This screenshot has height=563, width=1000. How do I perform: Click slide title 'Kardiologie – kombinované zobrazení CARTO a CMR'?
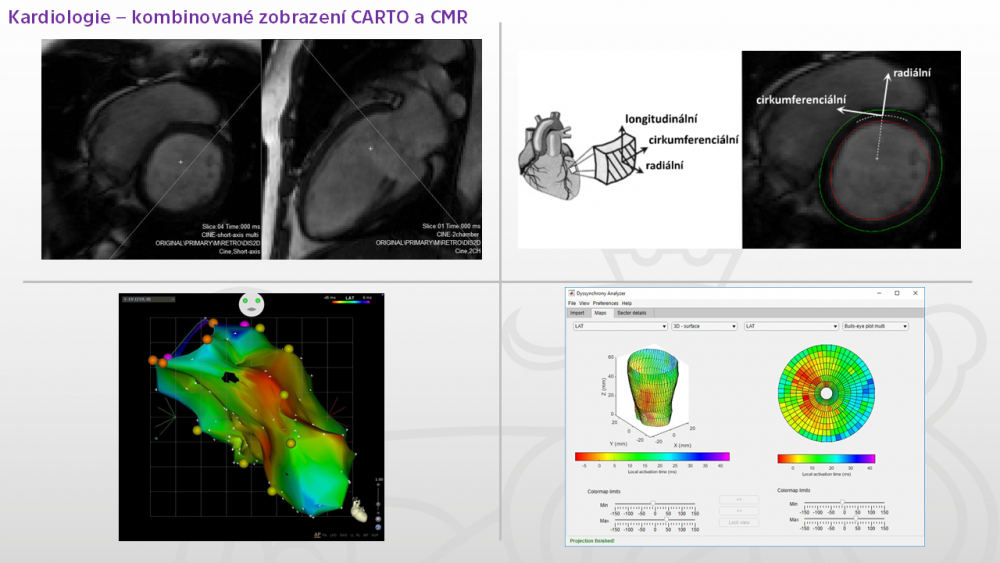point(238,17)
